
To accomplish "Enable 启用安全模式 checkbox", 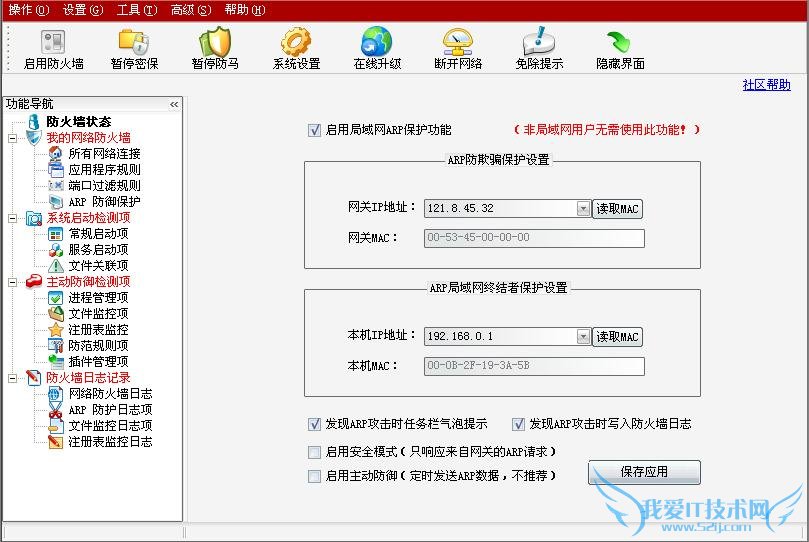I will pyautogui.click(x=314, y=452).
